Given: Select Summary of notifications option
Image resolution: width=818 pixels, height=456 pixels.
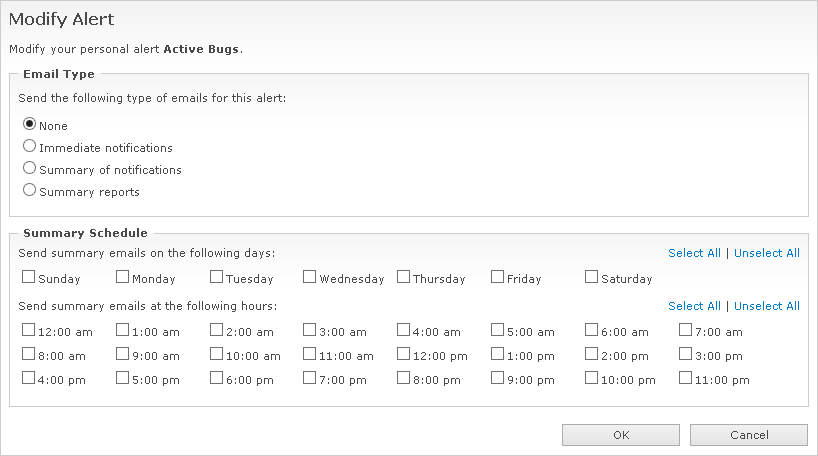Looking at the screenshot, I should 30,169.
